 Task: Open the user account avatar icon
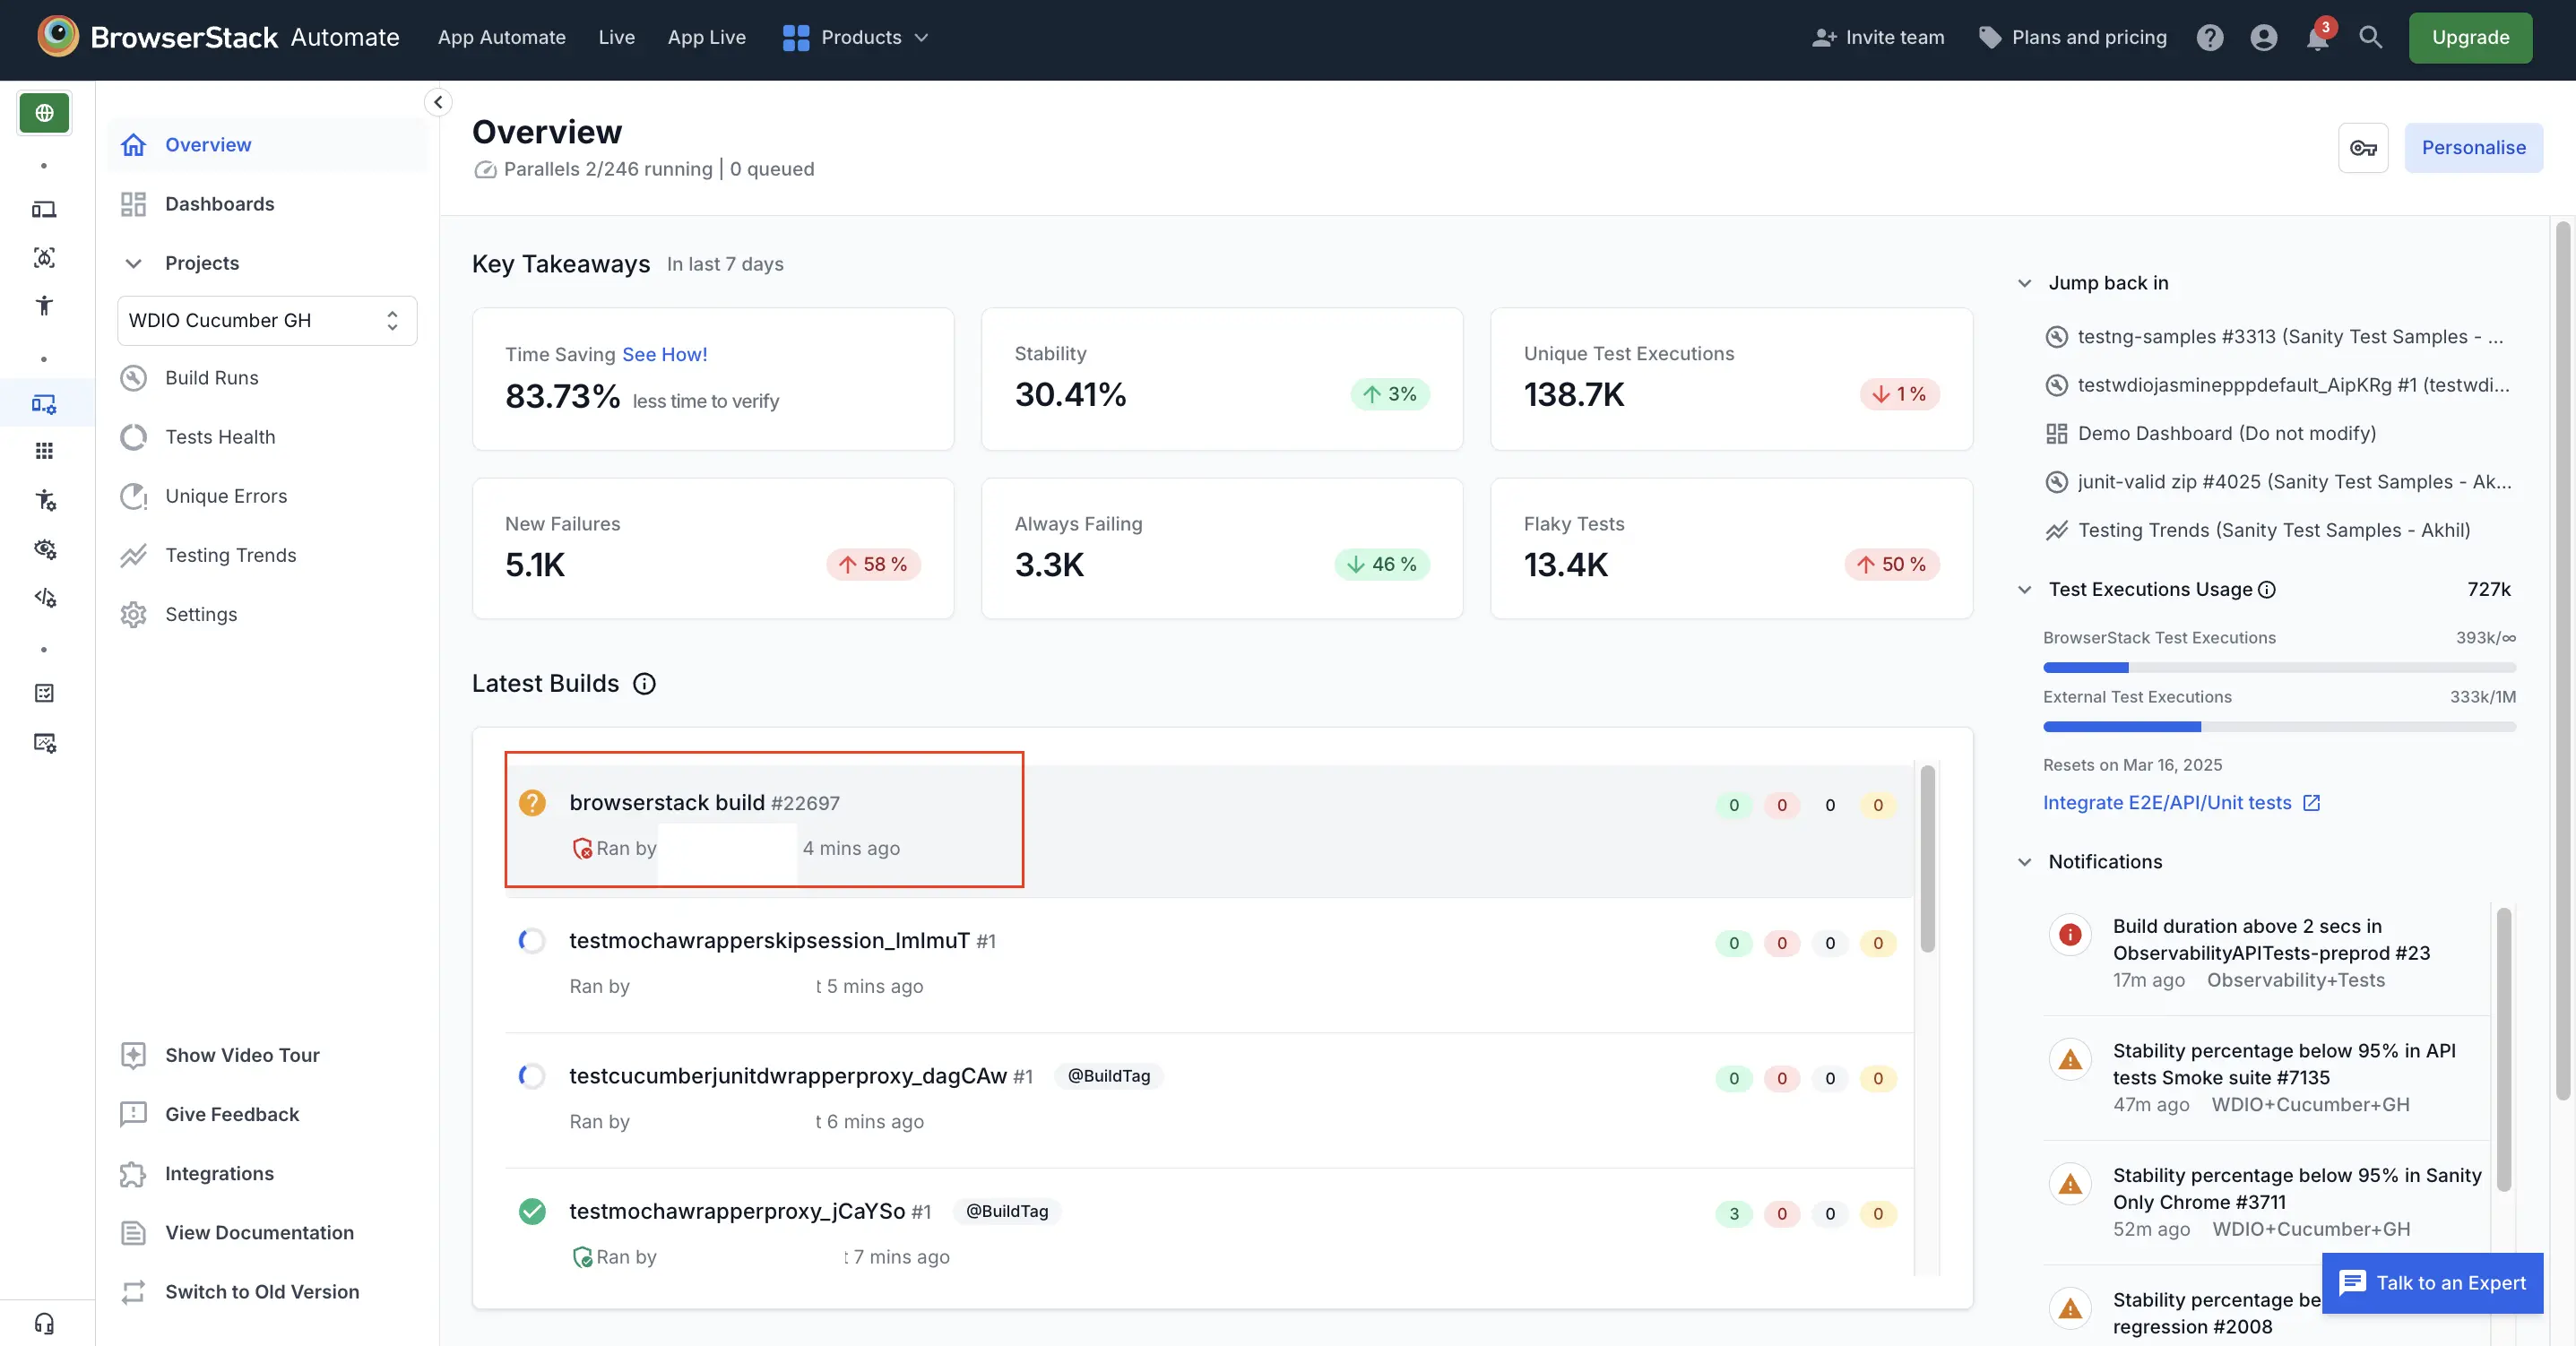click(x=2263, y=38)
